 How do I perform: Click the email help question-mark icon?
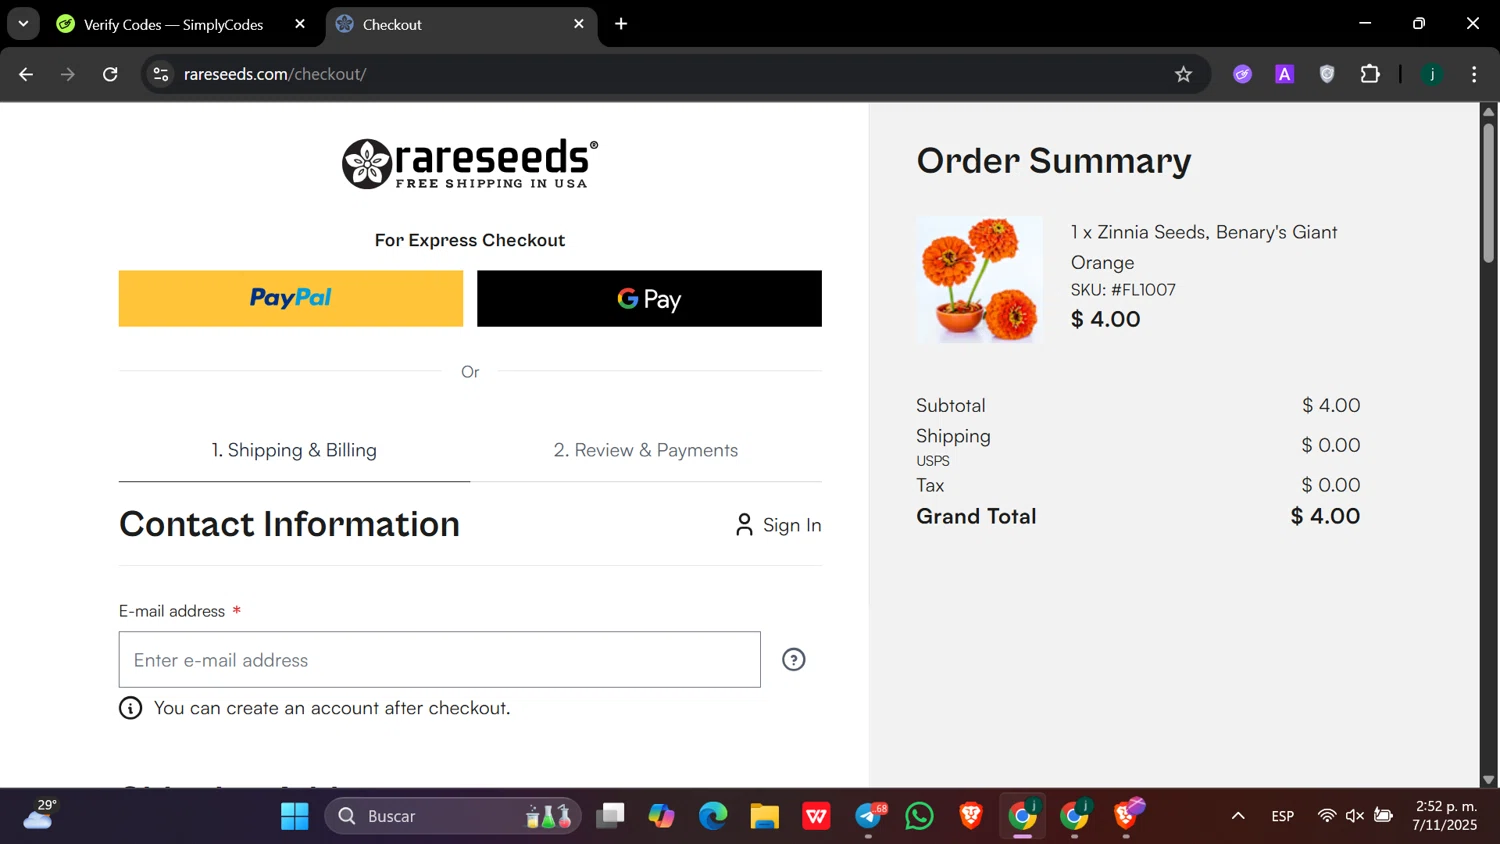coord(794,659)
